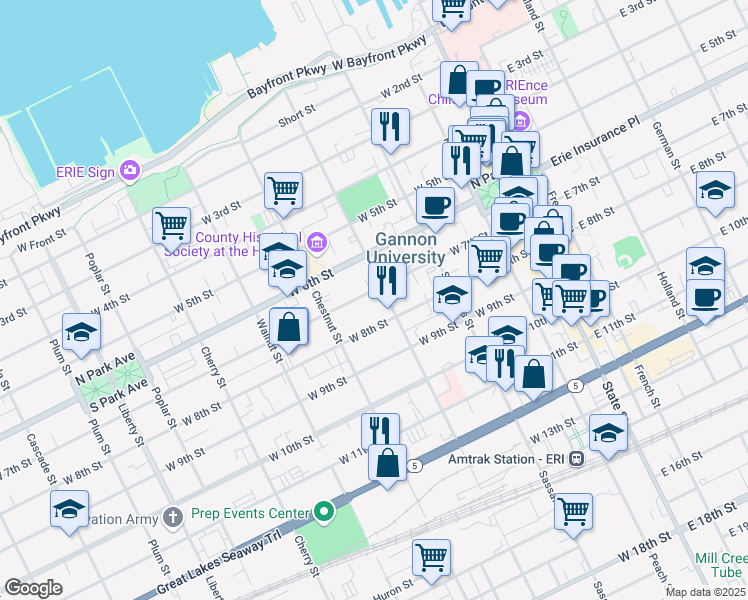
Task: Open shopping cart marker near Huron St
Action: pos(431,559)
